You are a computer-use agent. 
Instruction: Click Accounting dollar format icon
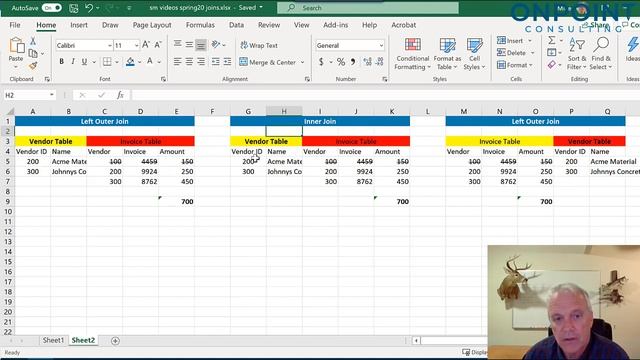(x=321, y=62)
